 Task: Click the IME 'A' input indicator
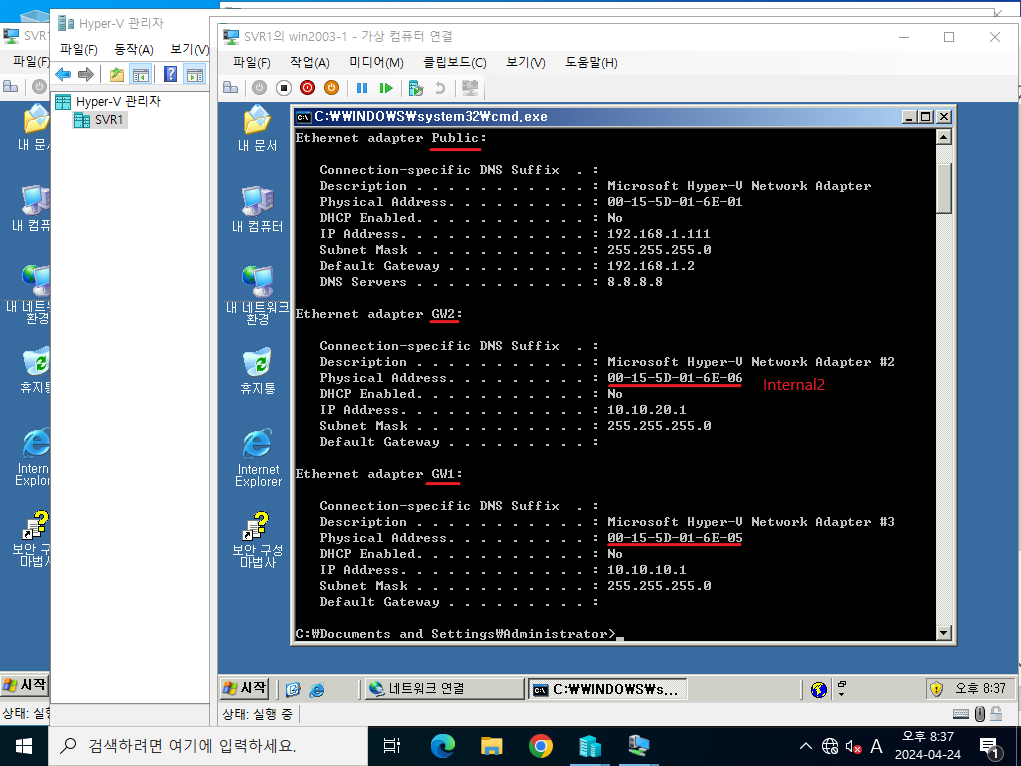click(876, 746)
